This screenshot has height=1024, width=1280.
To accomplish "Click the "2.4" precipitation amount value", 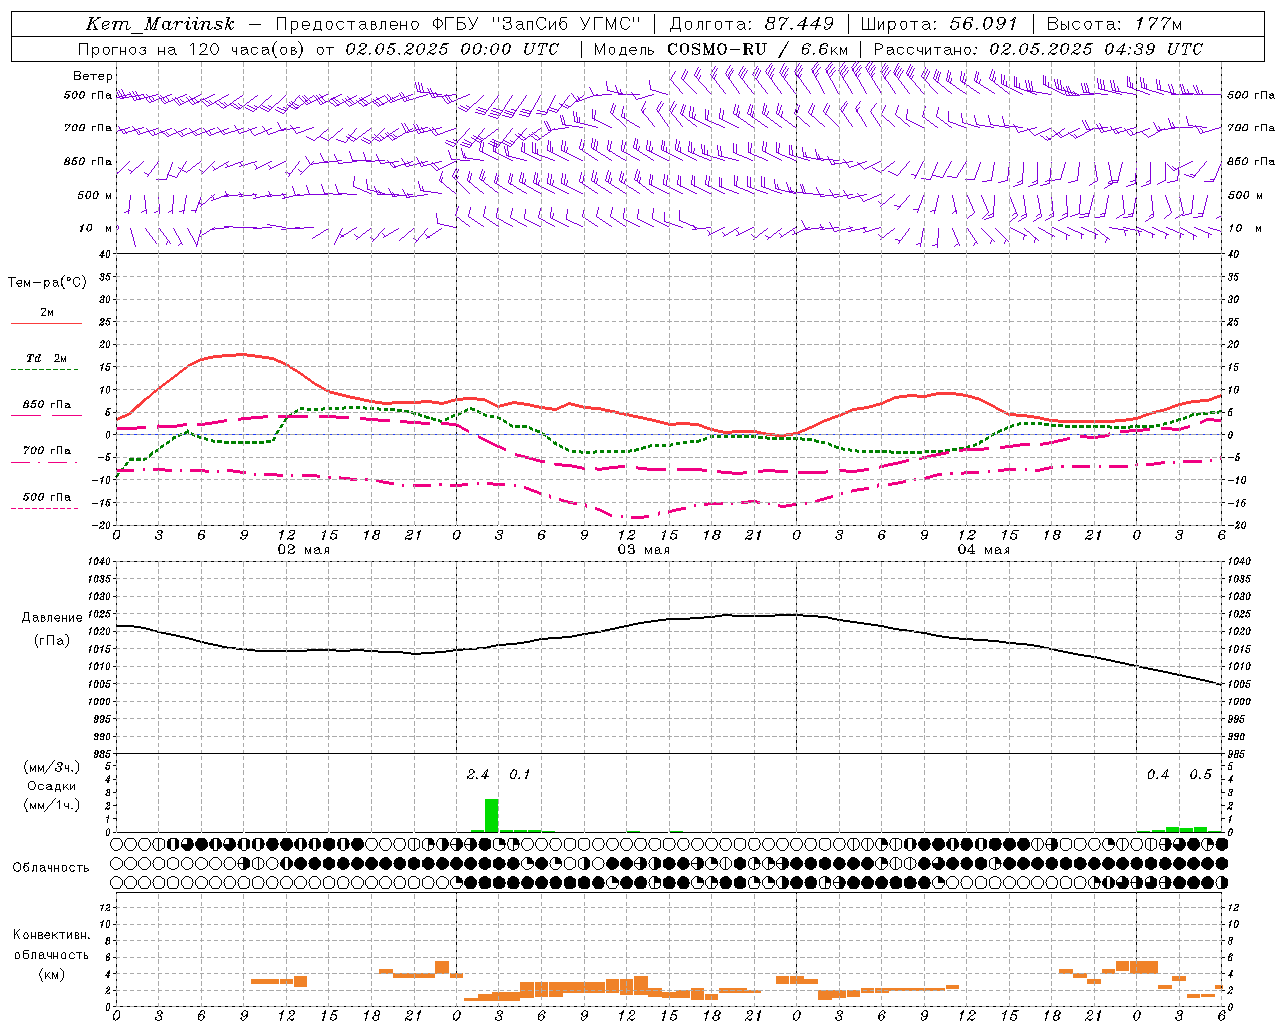I will pyautogui.click(x=478, y=774).
